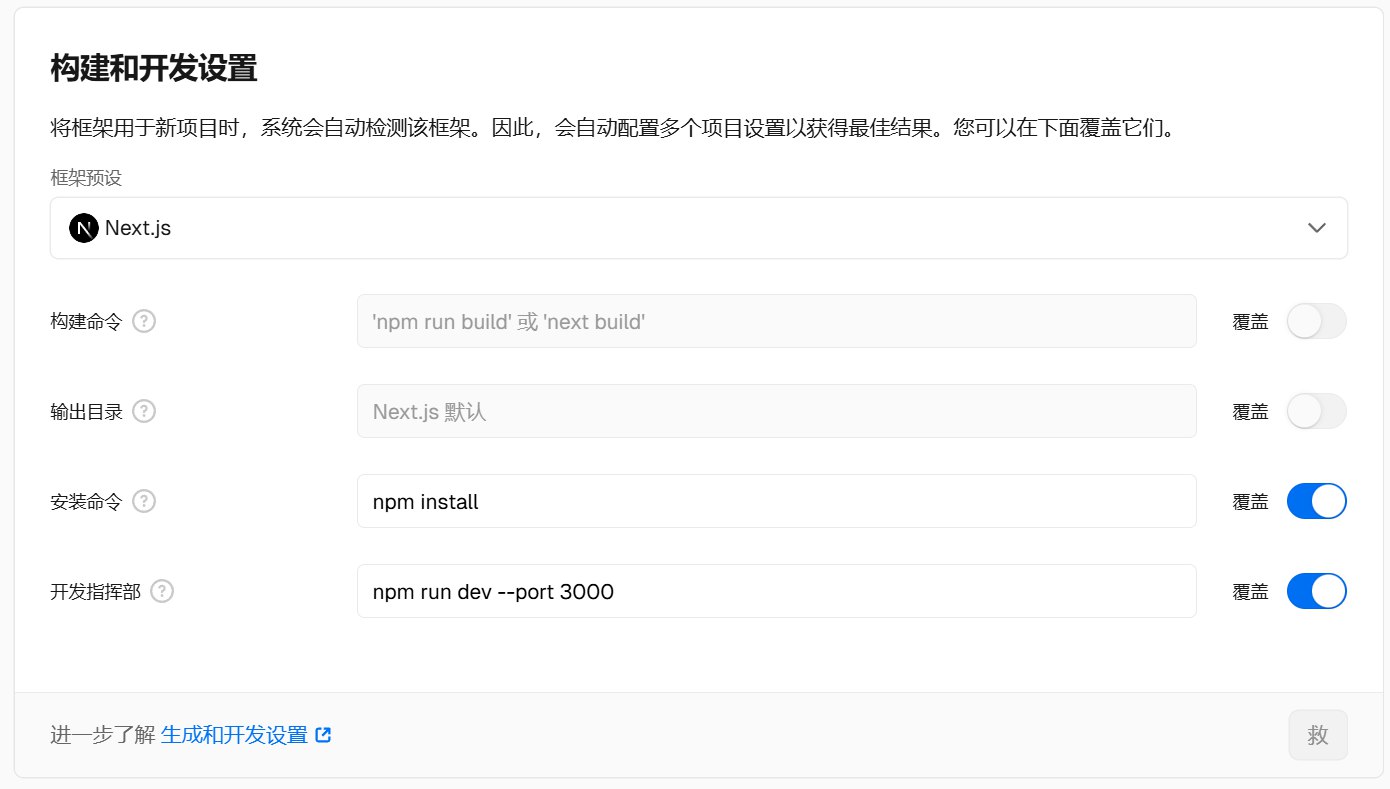This screenshot has height=789, width=1390.
Task: Click the 开发指挥部 label text
Action: coord(95,592)
